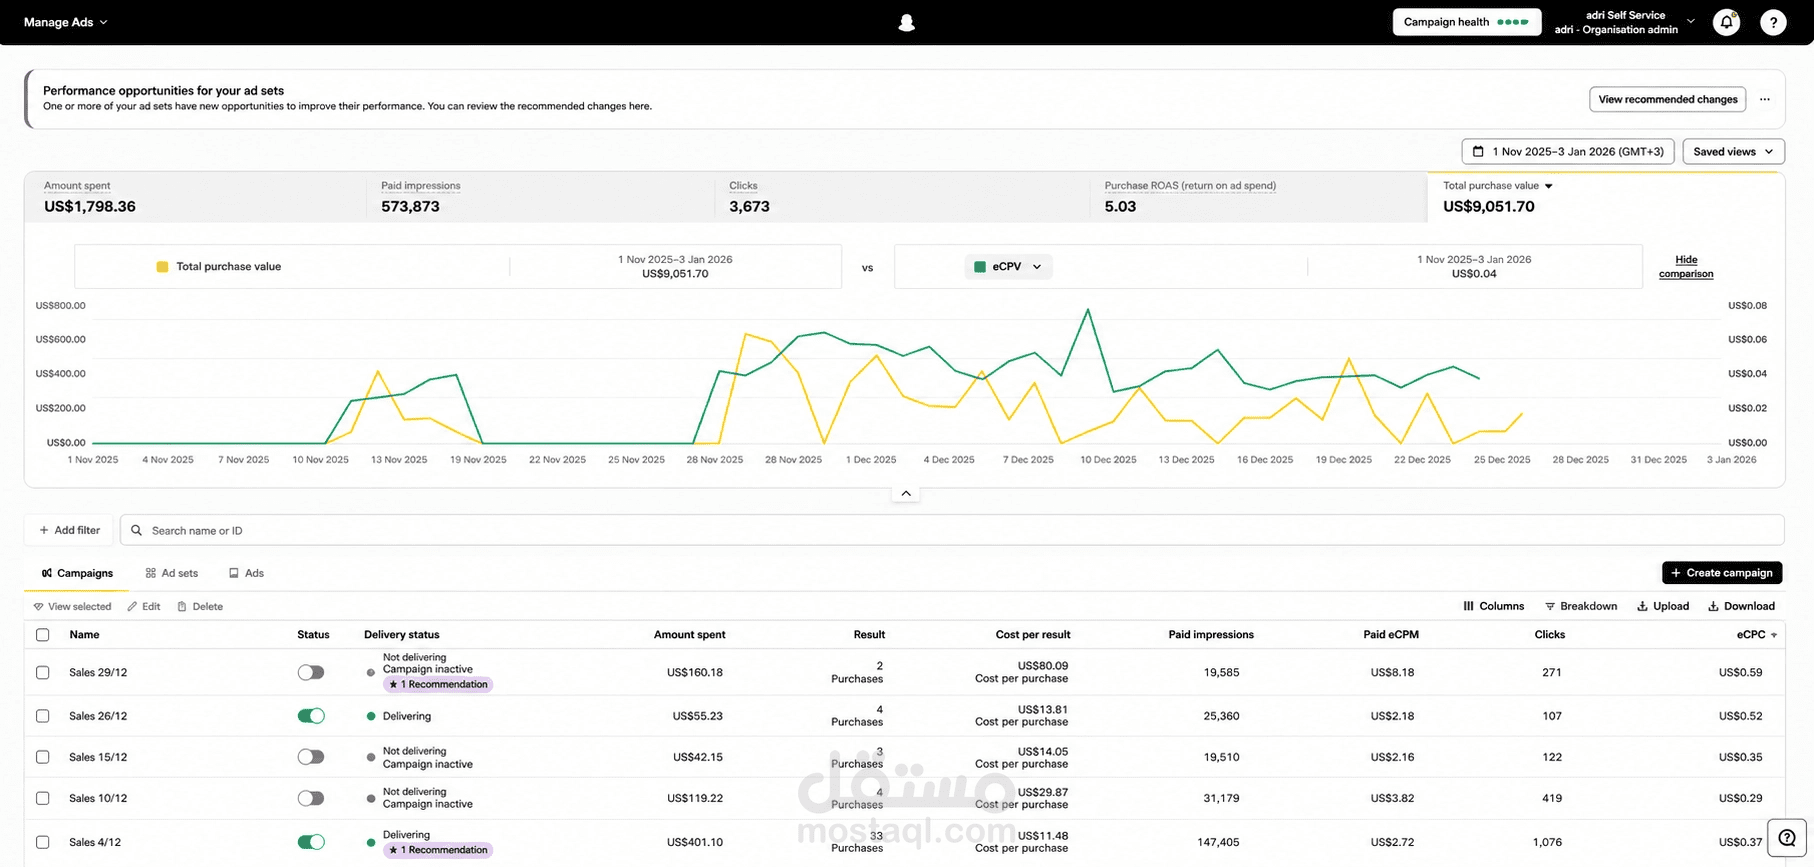This screenshot has height=867, width=1814.
Task: Click the calendar icon in the date range
Action: coord(1478,152)
